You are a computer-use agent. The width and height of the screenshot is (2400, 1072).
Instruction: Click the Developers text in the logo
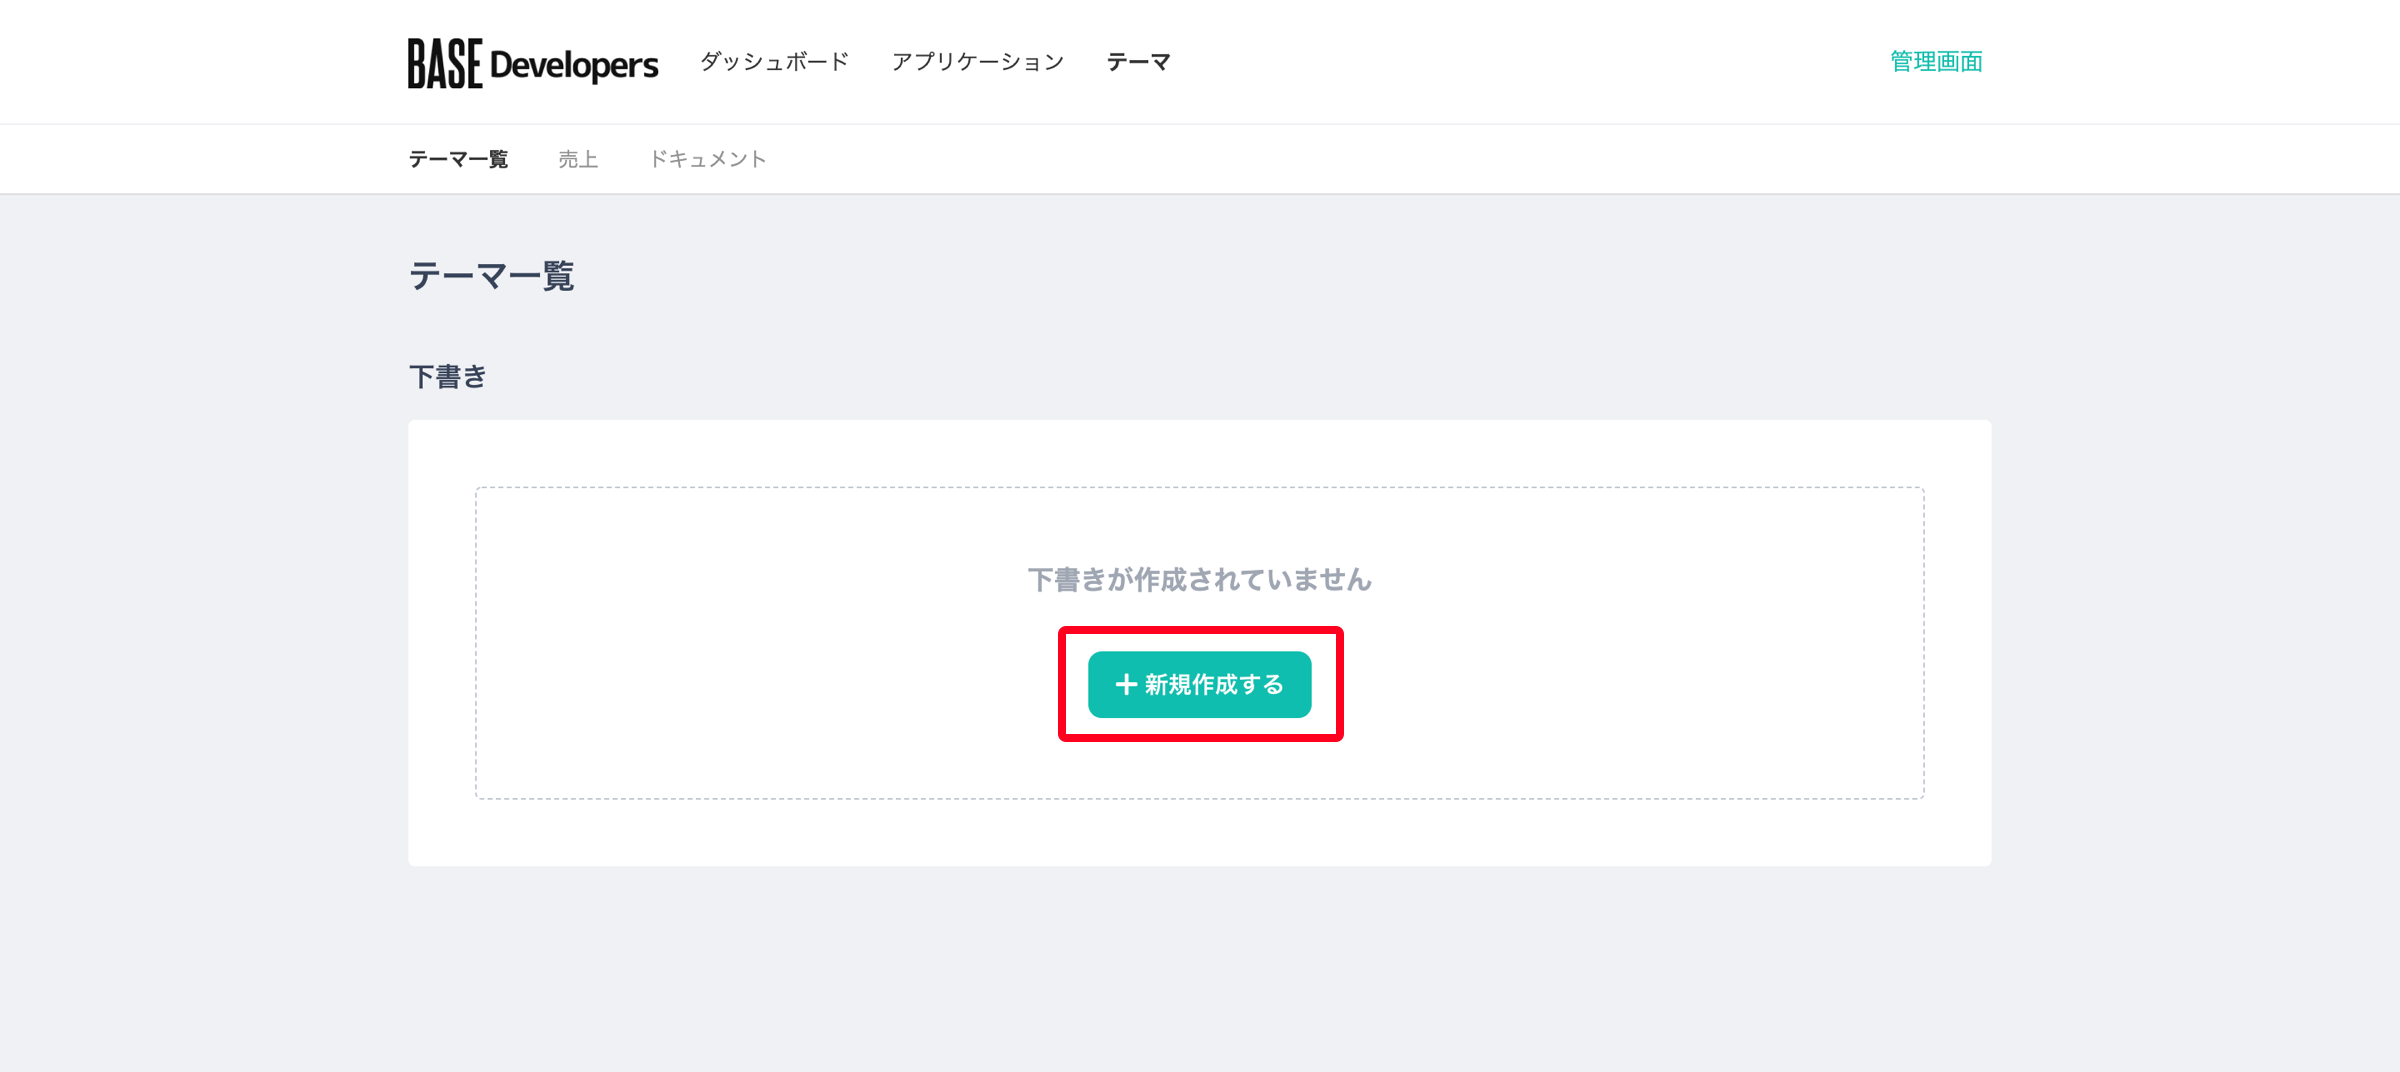(x=574, y=65)
